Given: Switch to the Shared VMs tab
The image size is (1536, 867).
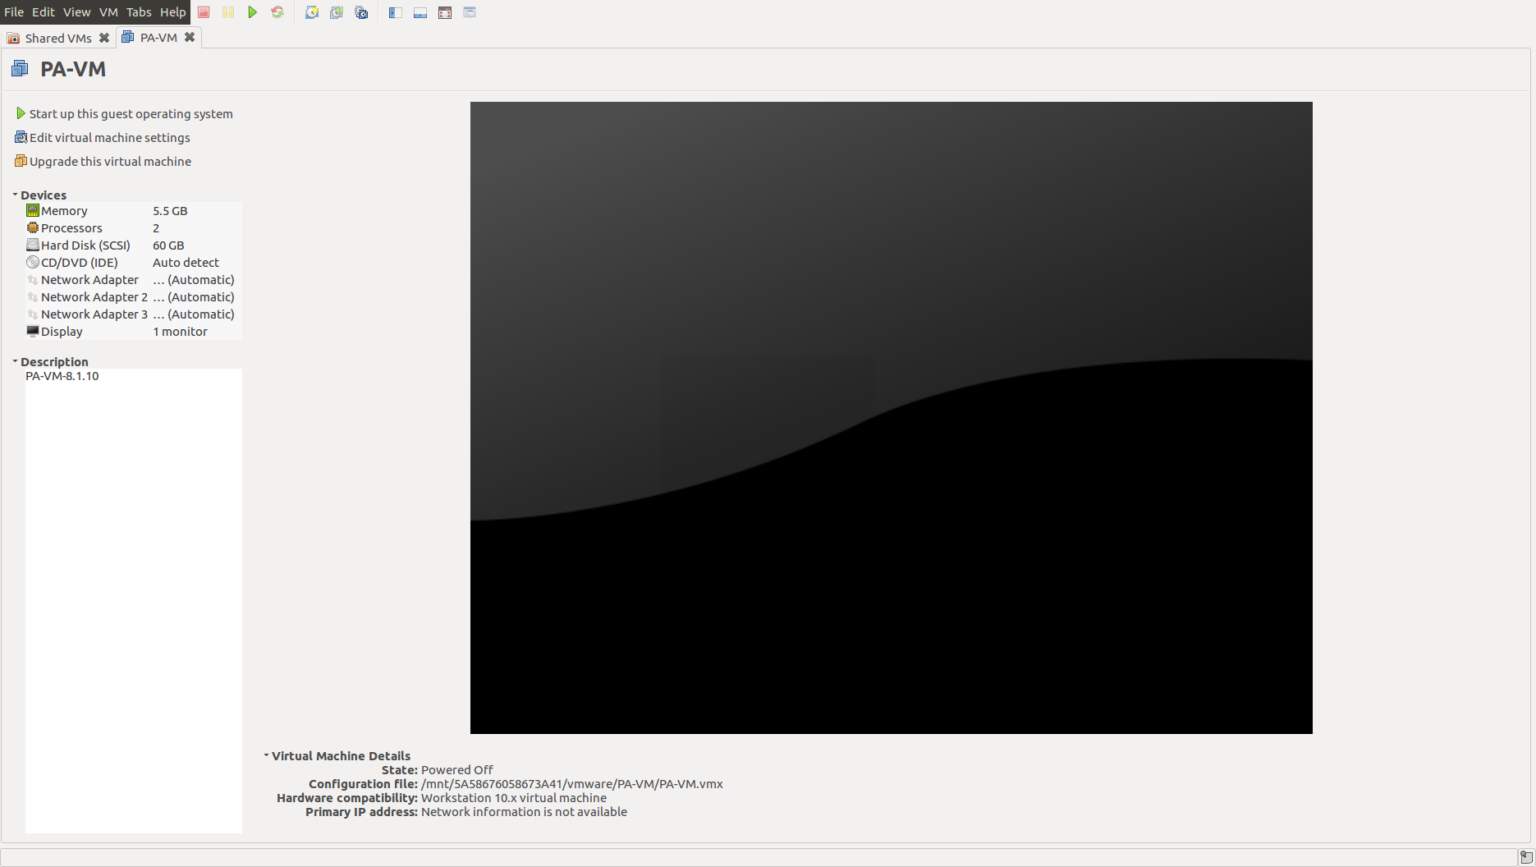Looking at the screenshot, I should pyautogui.click(x=57, y=38).
